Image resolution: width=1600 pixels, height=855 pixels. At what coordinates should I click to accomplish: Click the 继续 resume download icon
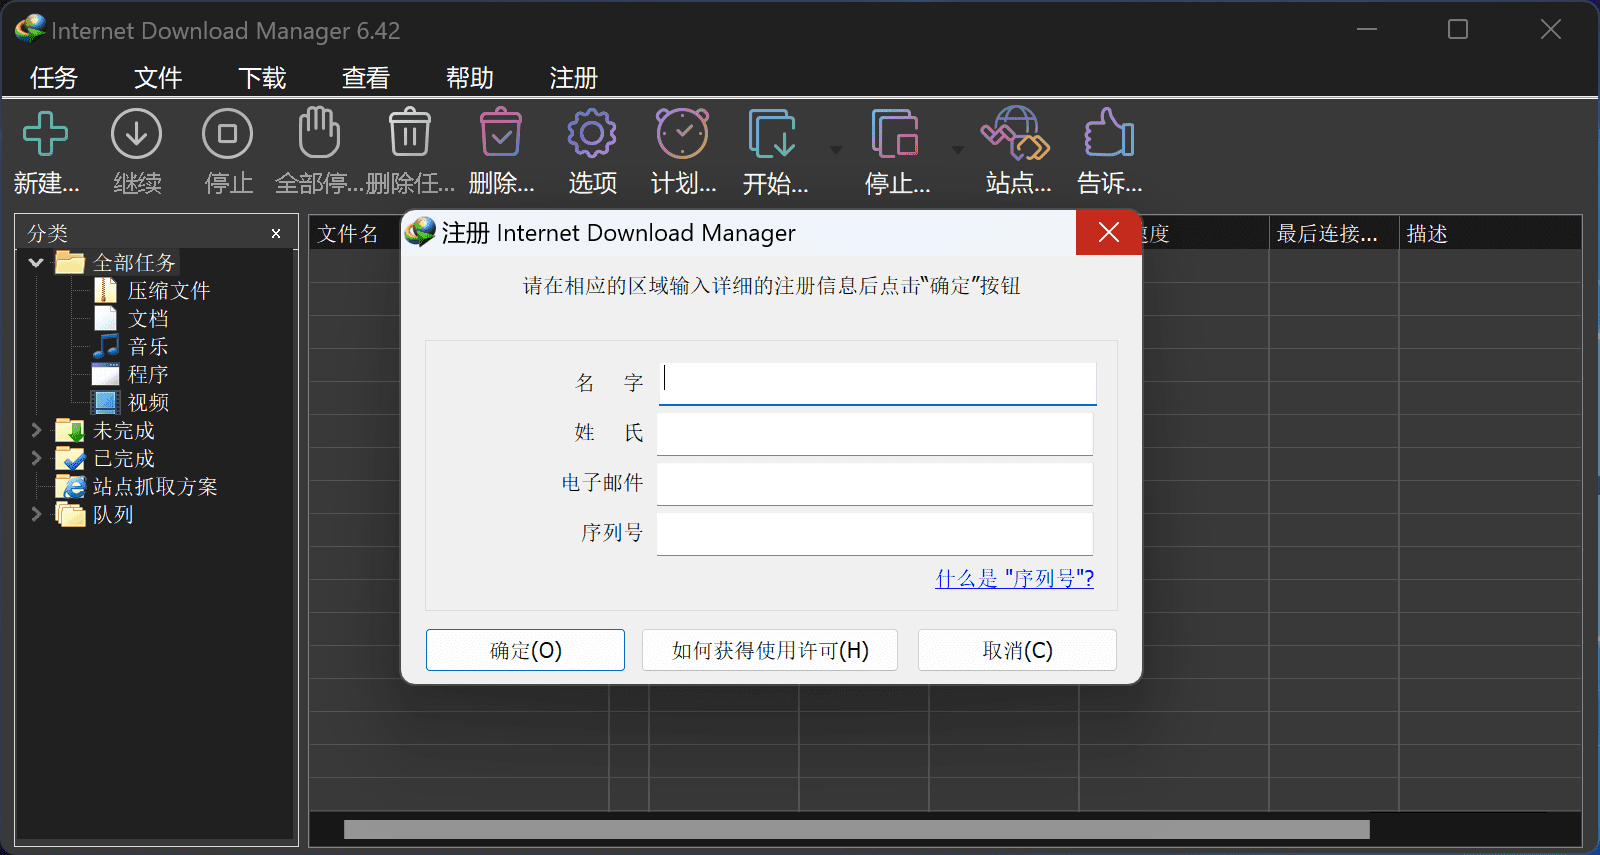point(137,134)
